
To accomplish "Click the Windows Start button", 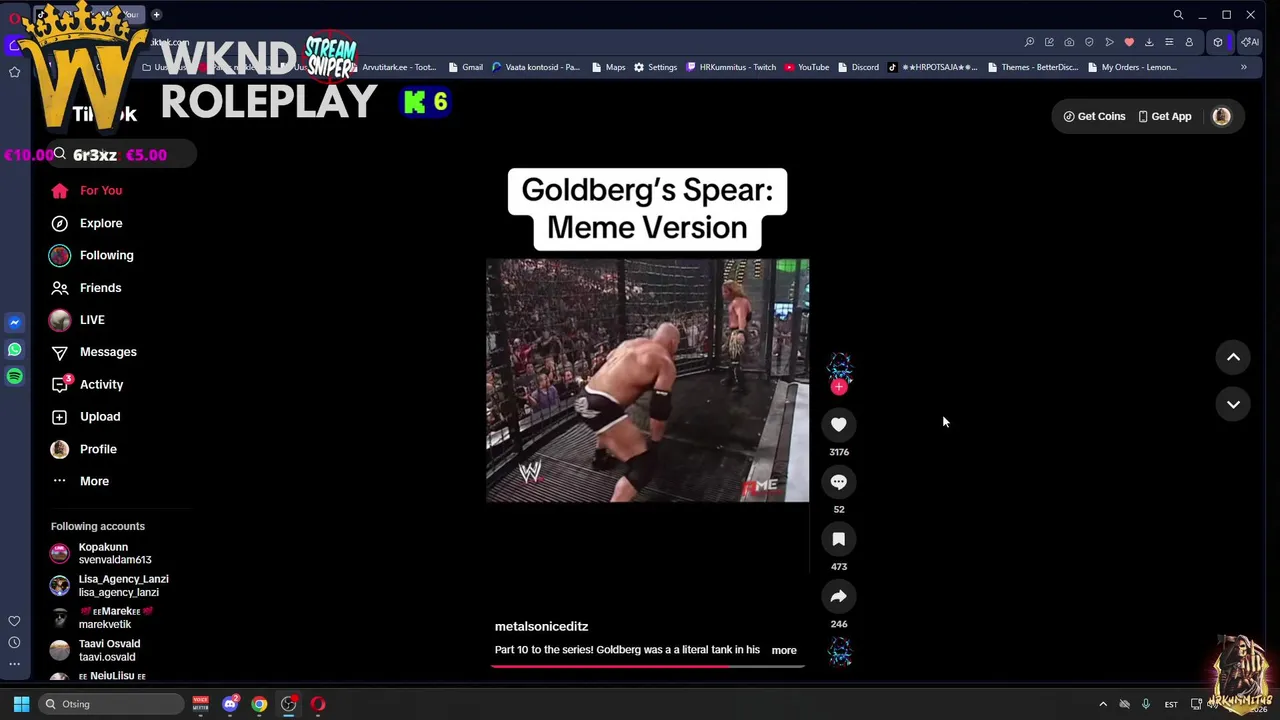I will (x=21, y=704).
